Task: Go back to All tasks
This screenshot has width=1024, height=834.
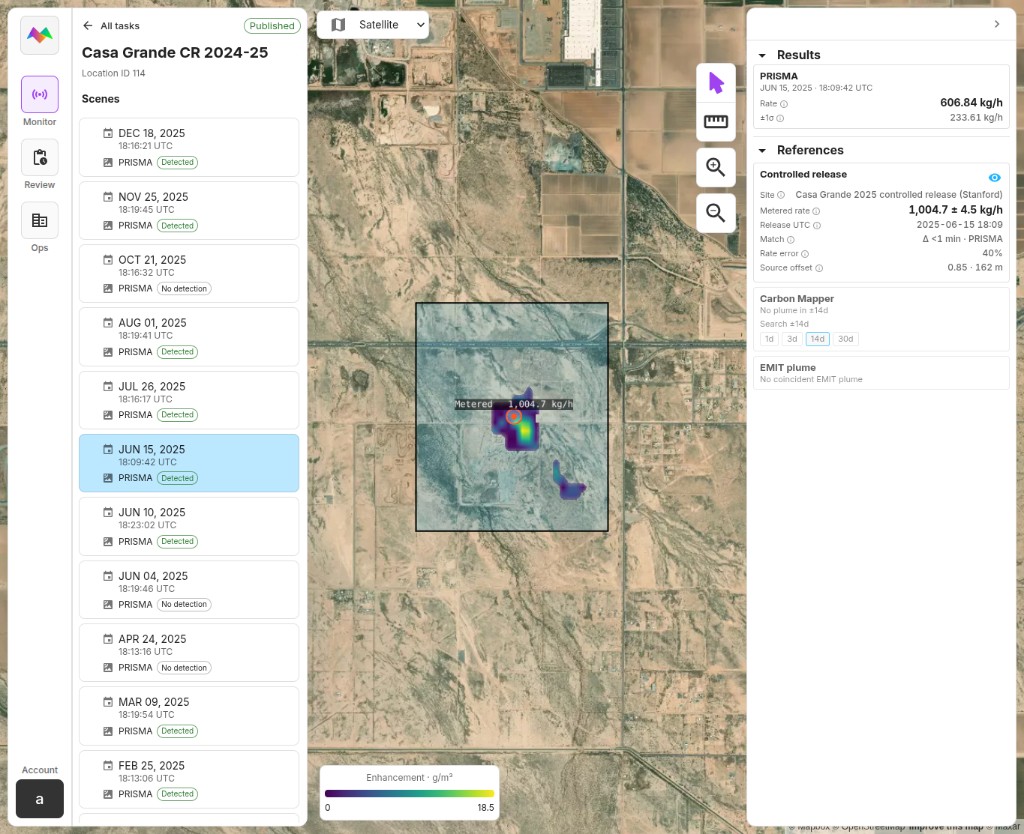Action: pos(111,25)
